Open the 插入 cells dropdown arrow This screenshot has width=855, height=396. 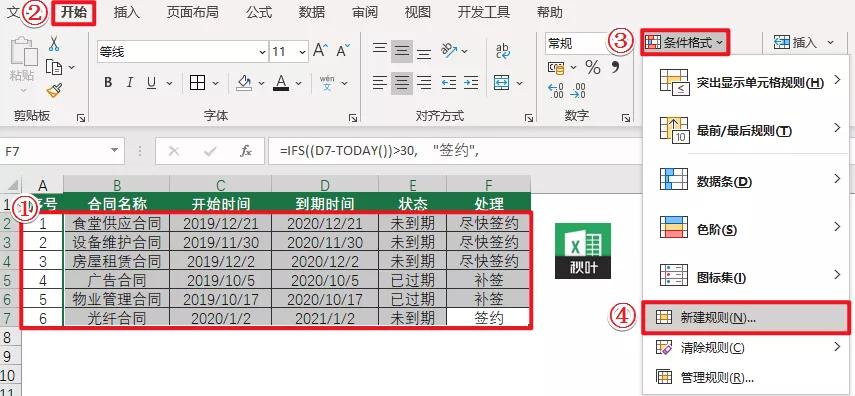[x=830, y=42]
